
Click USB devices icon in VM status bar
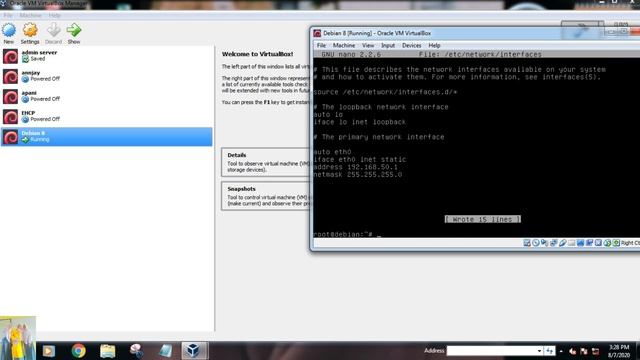coord(563,243)
